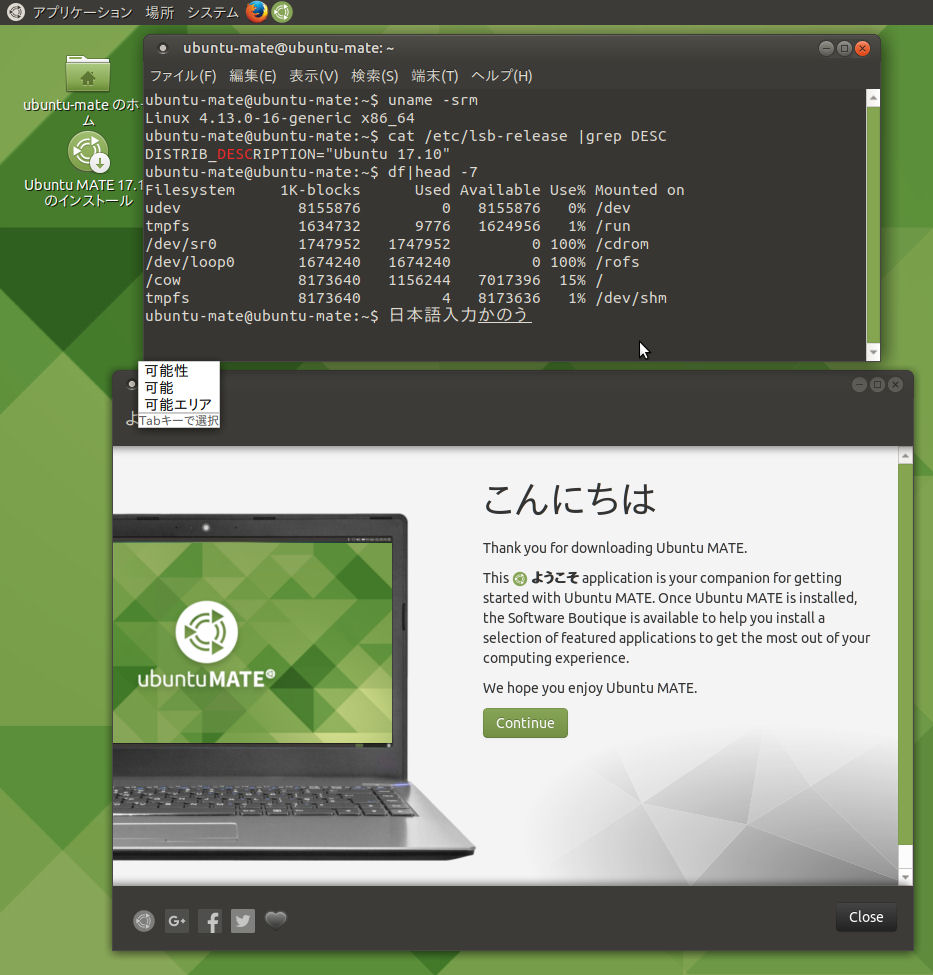This screenshot has height=975, width=933.
Task: Launch Ubuntu MATE Welcome icon in top panel
Action: coord(282,12)
